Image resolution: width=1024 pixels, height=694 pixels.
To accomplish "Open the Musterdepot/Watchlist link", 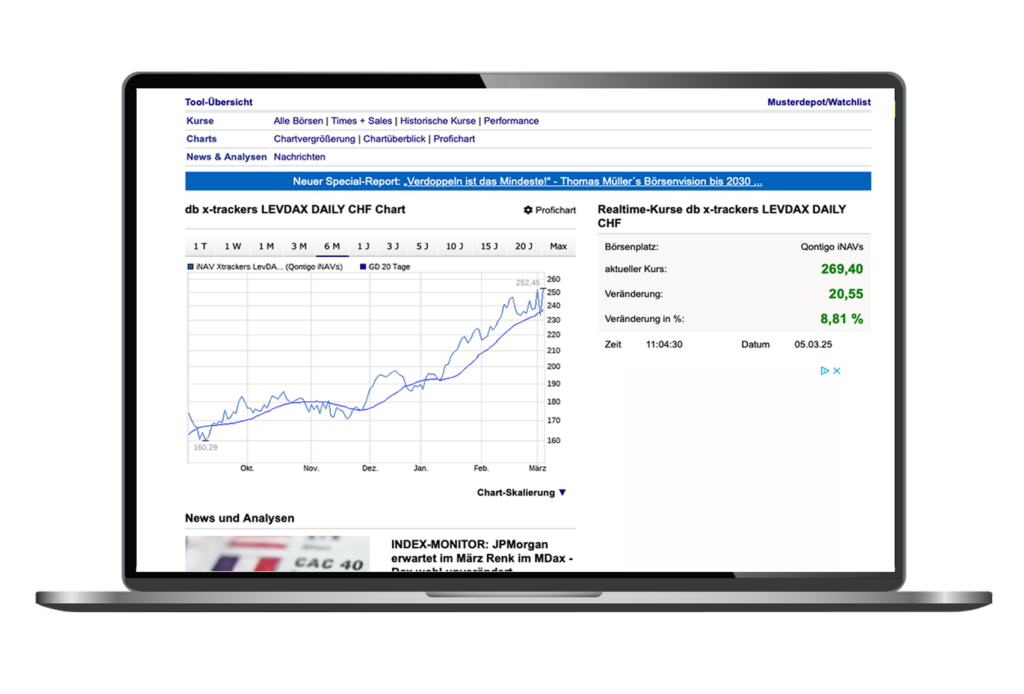I will 818,102.
